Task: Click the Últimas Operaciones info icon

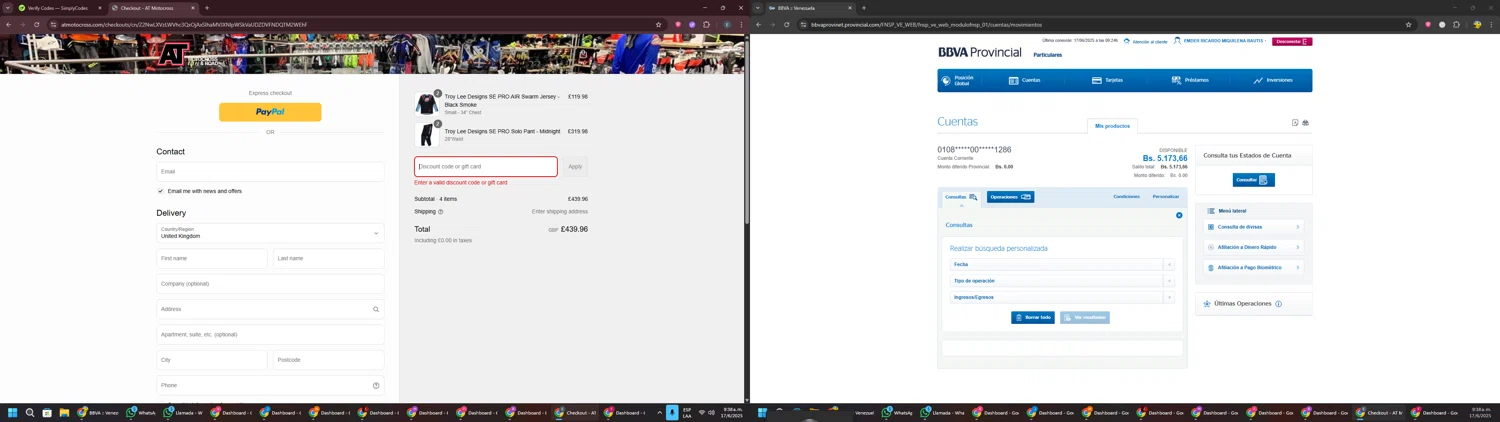Action: pos(1278,304)
